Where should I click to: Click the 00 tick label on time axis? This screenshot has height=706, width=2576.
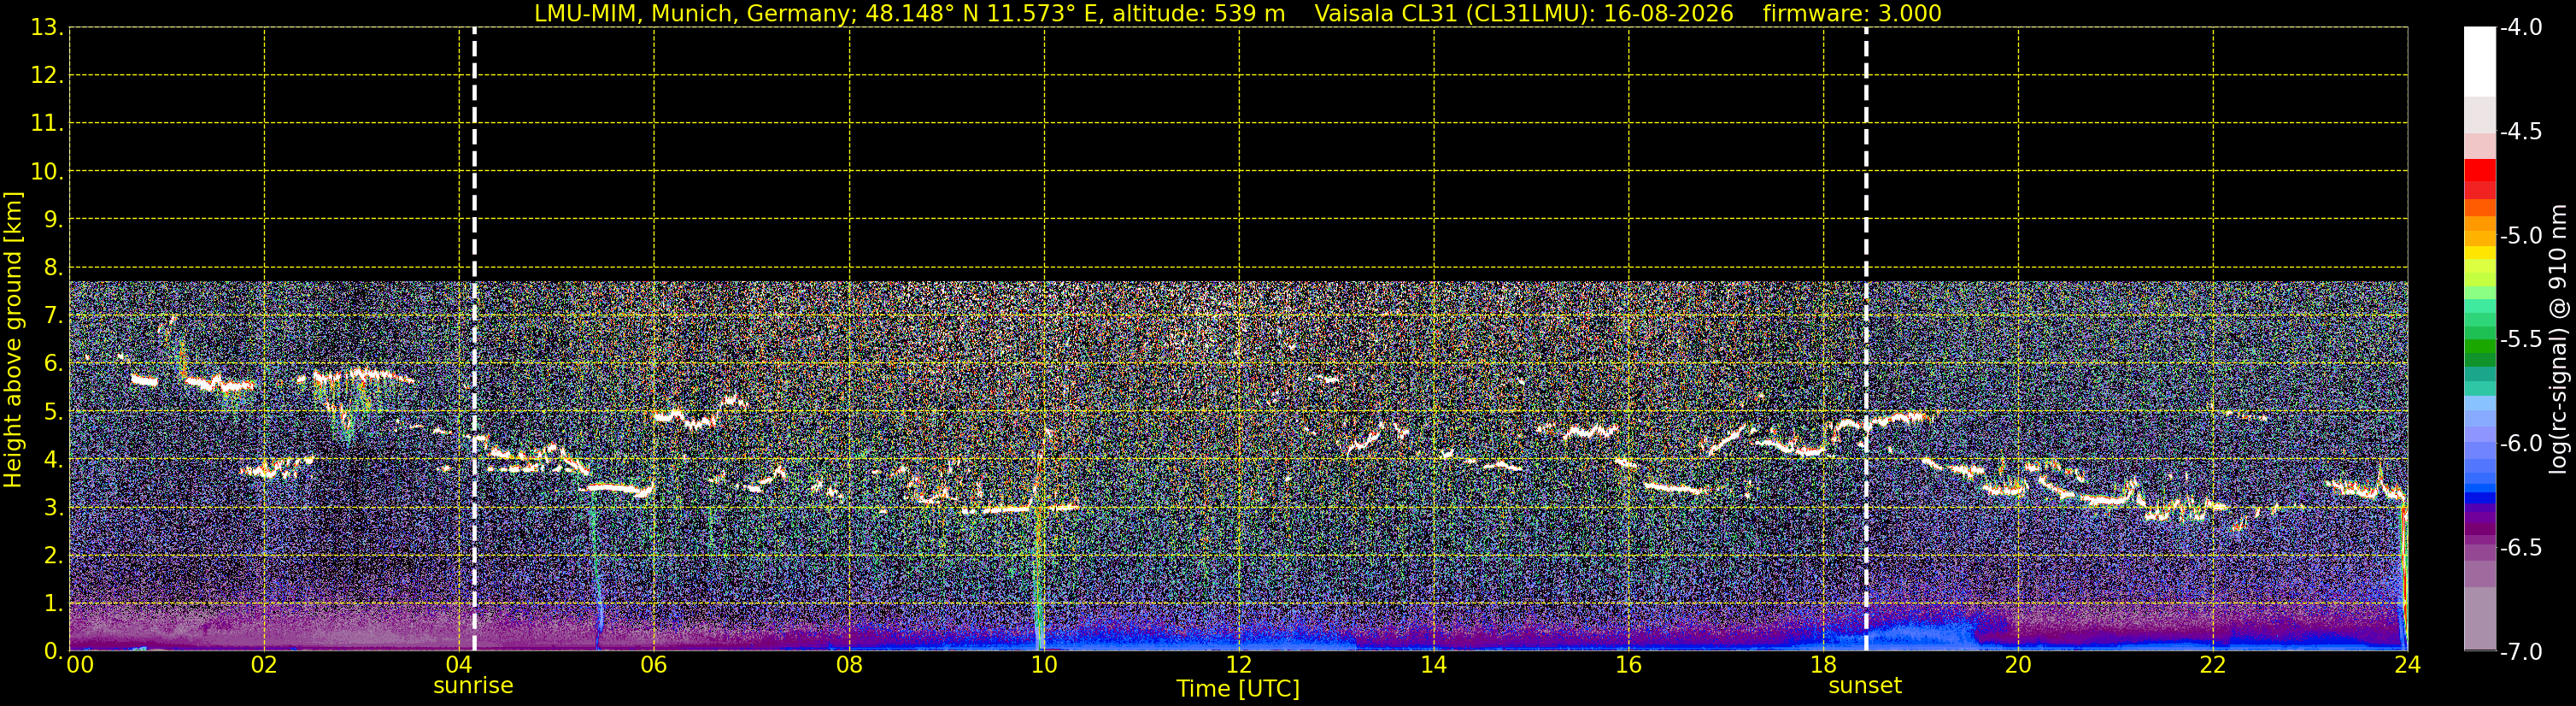80,665
